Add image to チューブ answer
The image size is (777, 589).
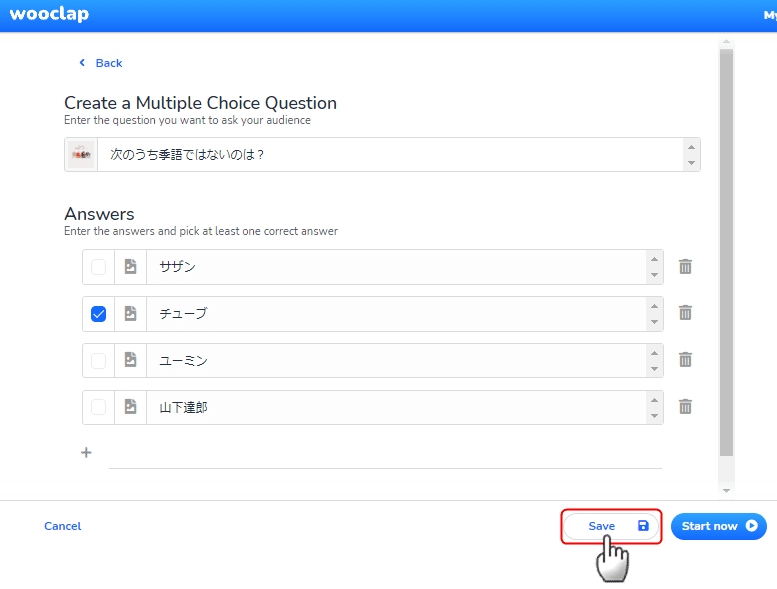tap(130, 314)
